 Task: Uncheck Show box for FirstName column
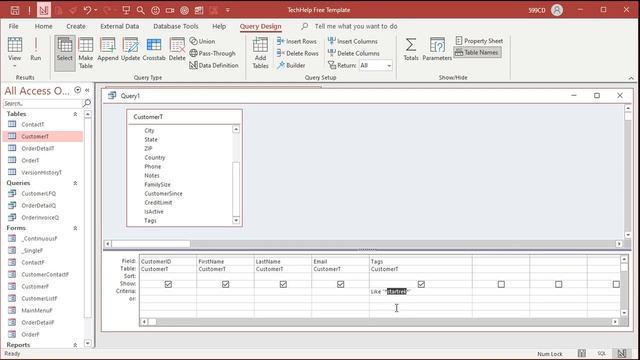point(226,284)
